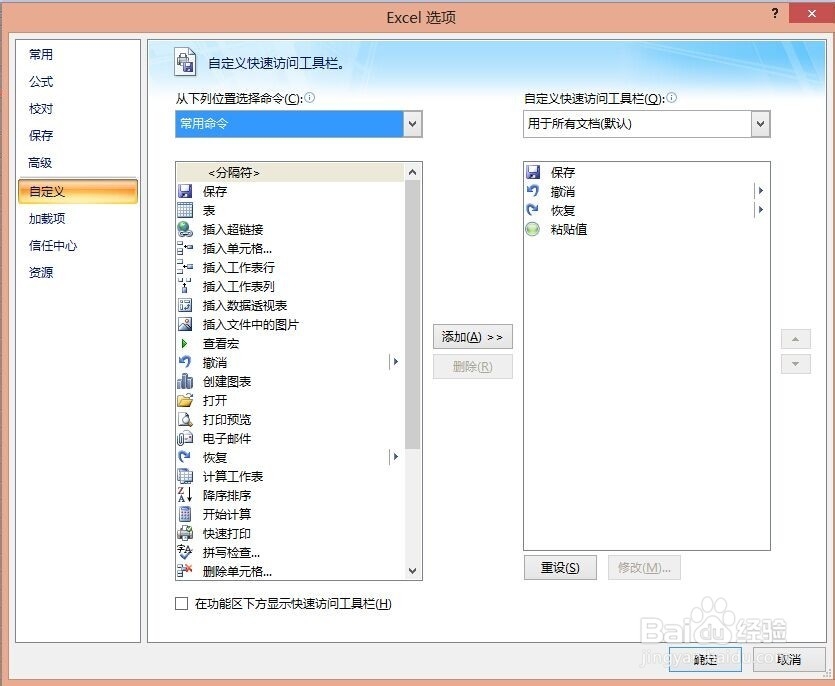Click the 查看宏 green play icon

pos(185,344)
